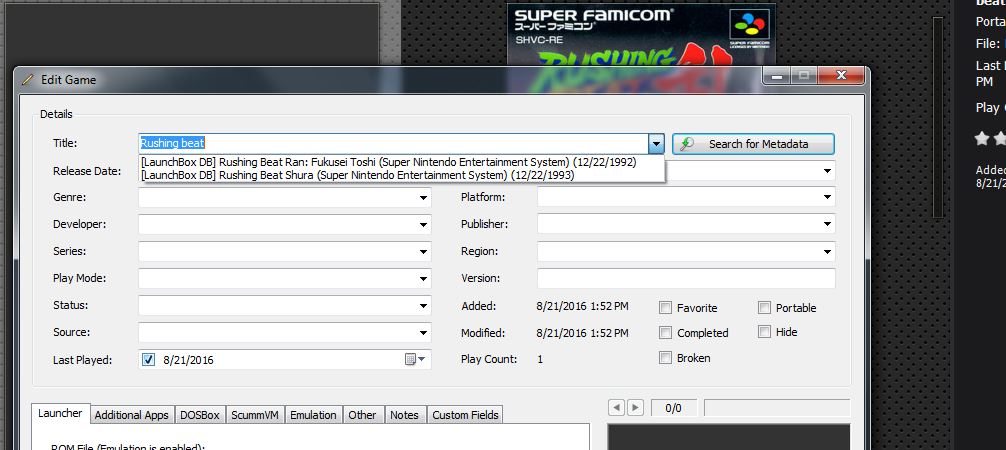
Task: Expand the Series dropdown
Action: click(x=423, y=252)
